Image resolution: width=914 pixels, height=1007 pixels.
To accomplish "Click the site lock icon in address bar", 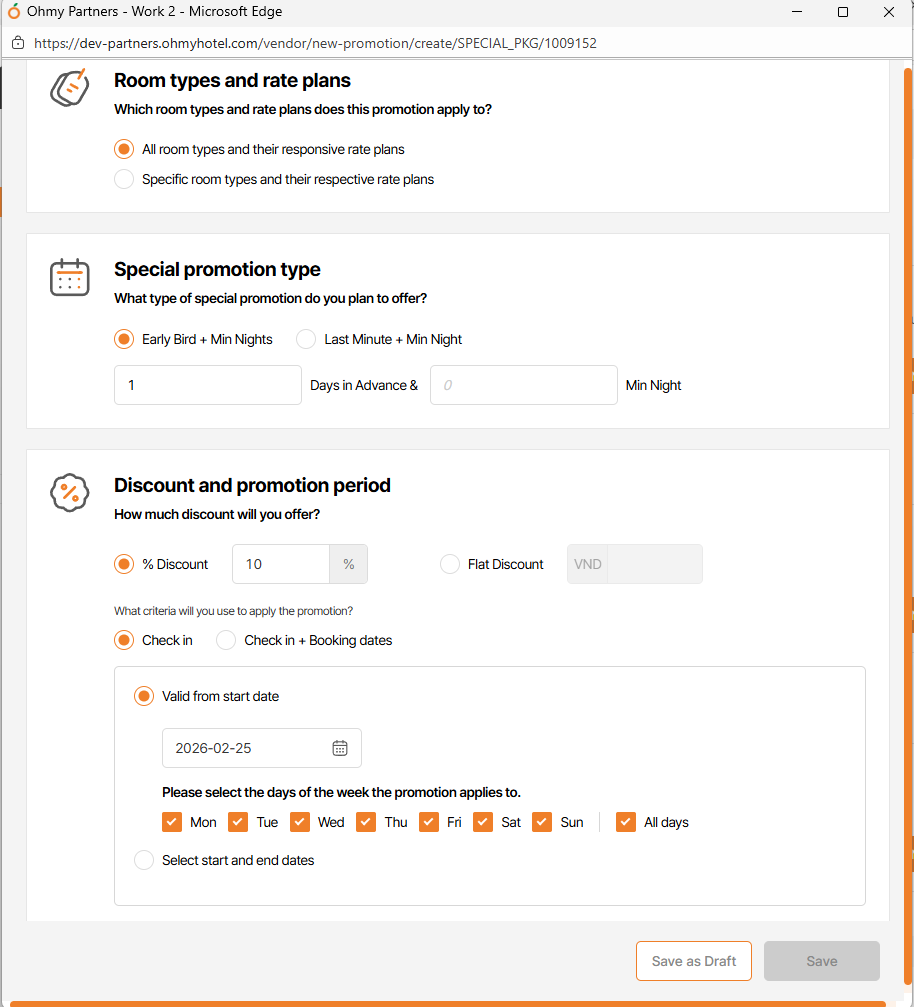I will pyautogui.click(x=18, y=43).
